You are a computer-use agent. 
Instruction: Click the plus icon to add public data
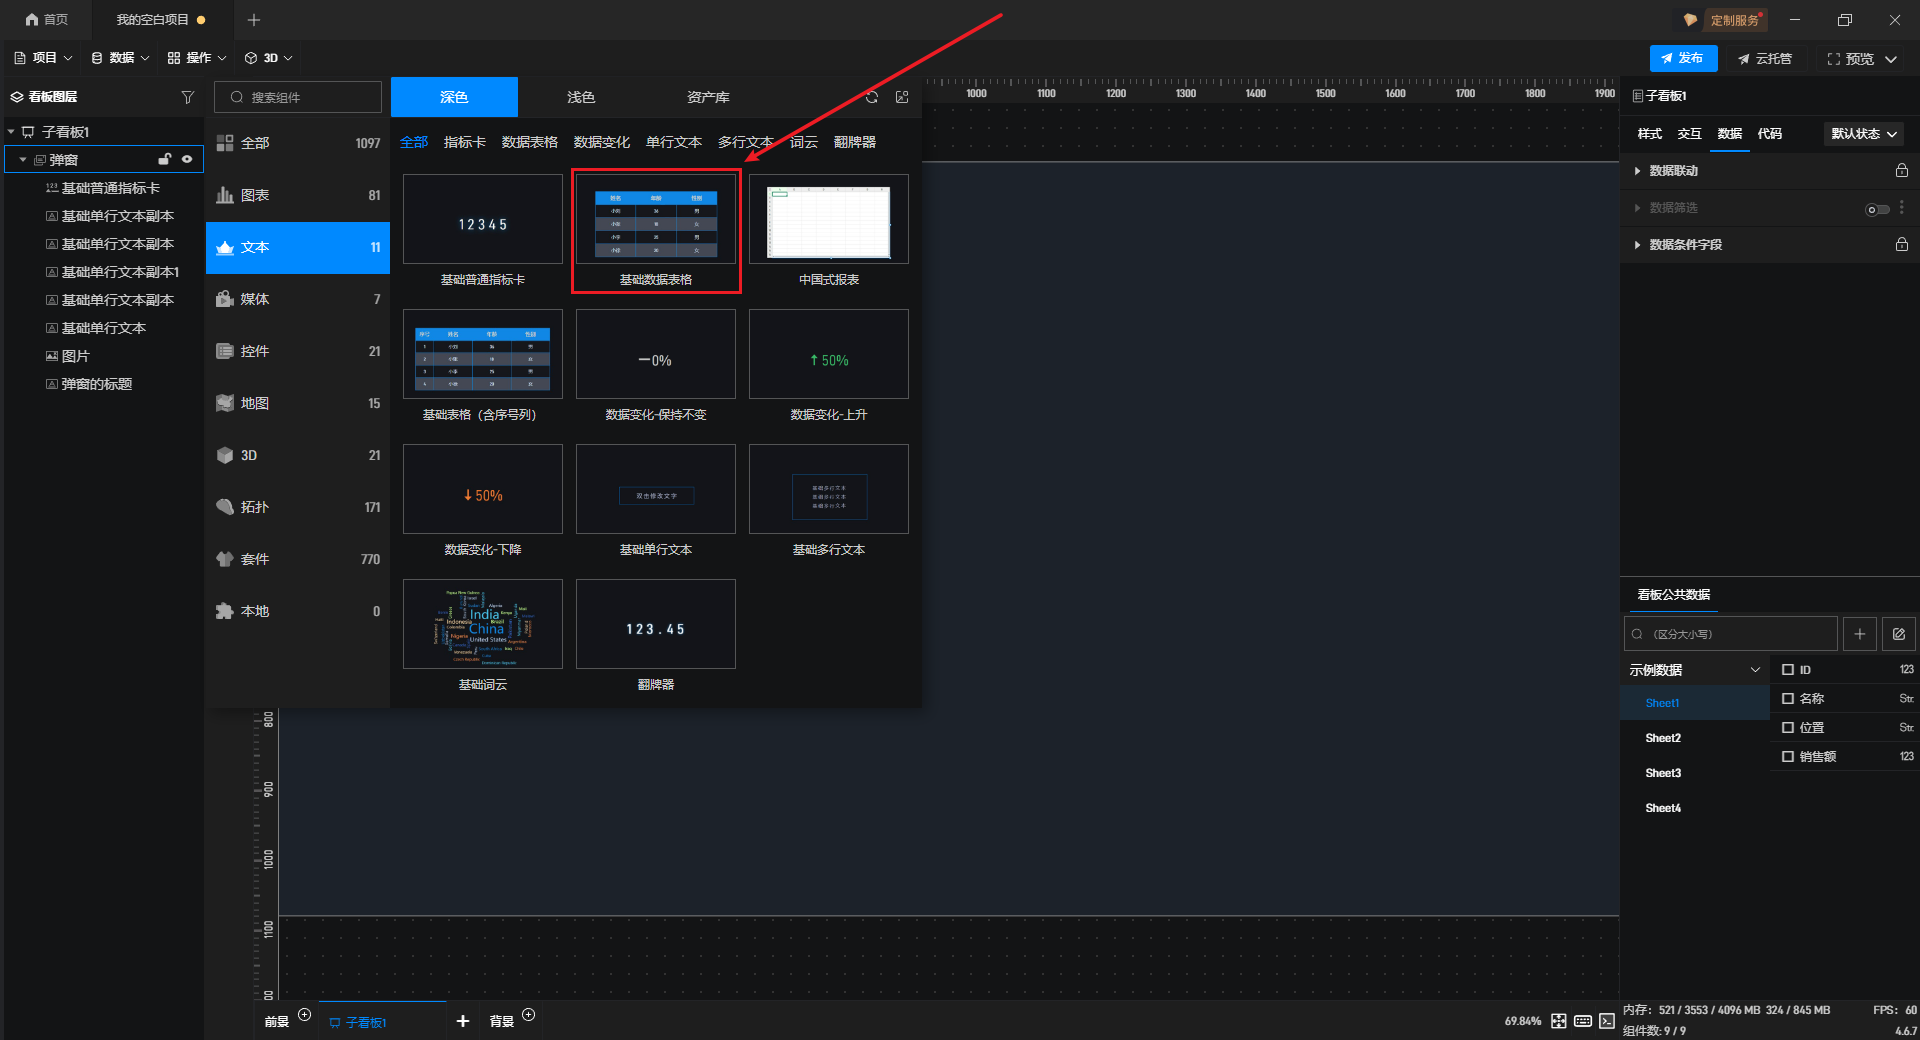(x=1859, y=634)
